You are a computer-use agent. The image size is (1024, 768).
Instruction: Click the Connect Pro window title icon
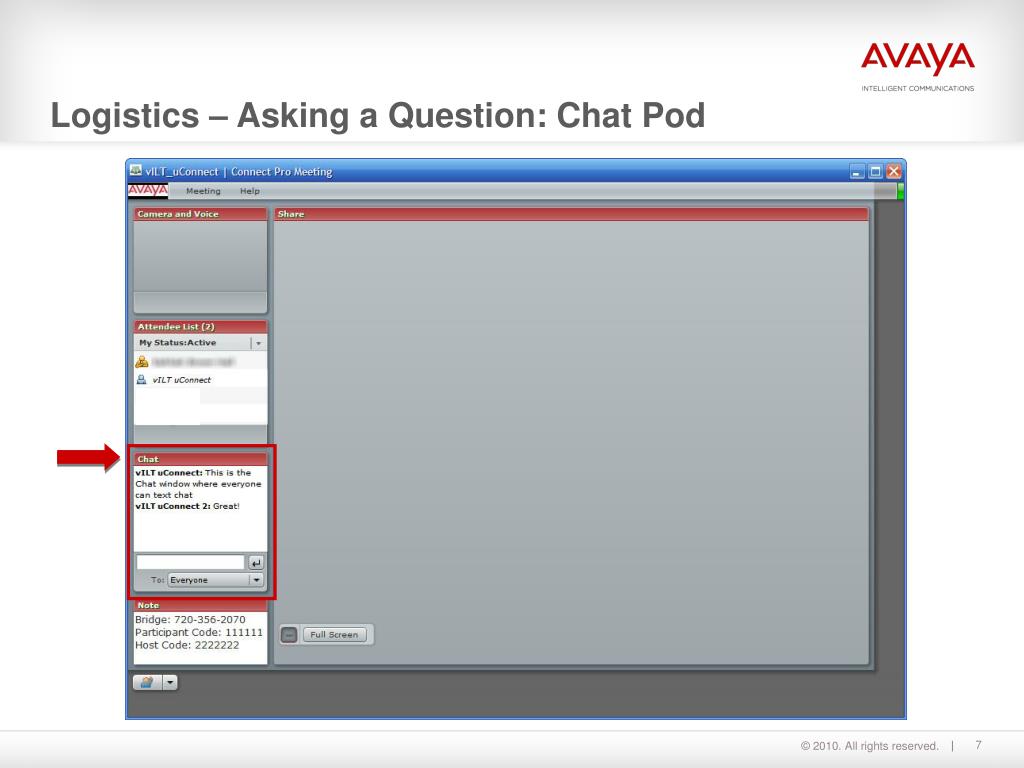pyautogui.click(x=136, y=170)
